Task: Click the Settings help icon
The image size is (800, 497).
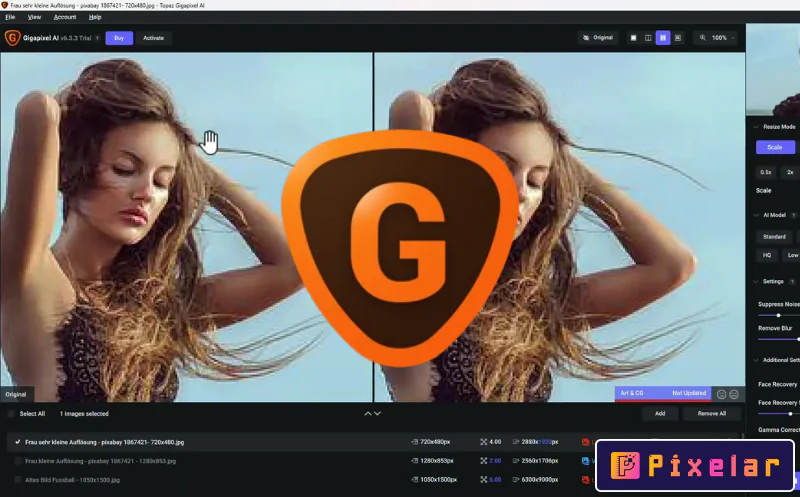Action: pyautogui.click(x=792, y=282)
